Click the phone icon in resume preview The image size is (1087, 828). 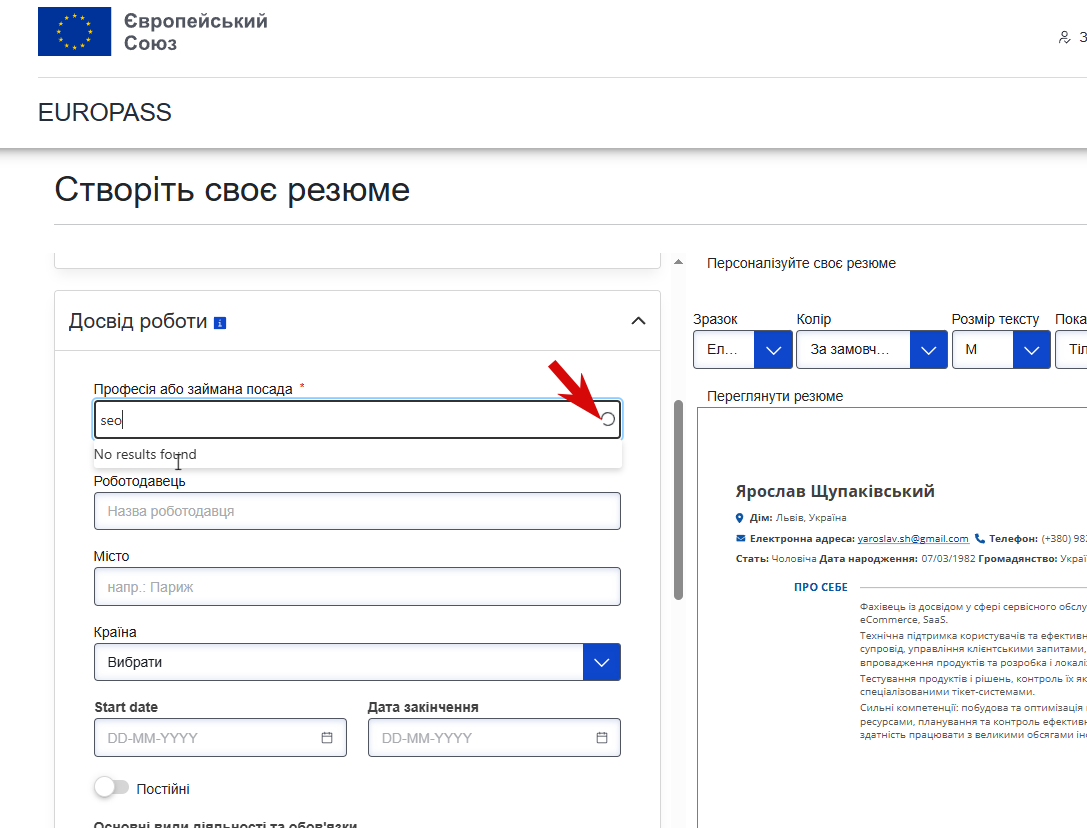pyautogui.click(x=980, y=538)
